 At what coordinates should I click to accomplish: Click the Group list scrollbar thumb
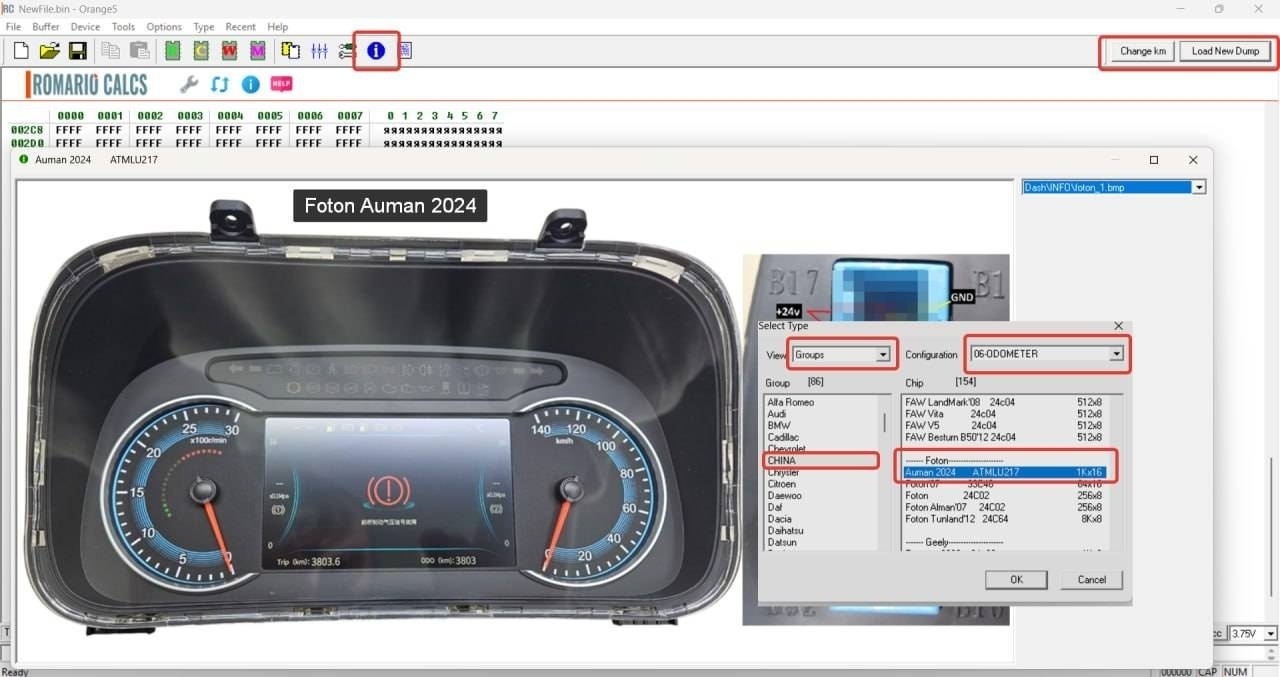(x=884, y=421)
